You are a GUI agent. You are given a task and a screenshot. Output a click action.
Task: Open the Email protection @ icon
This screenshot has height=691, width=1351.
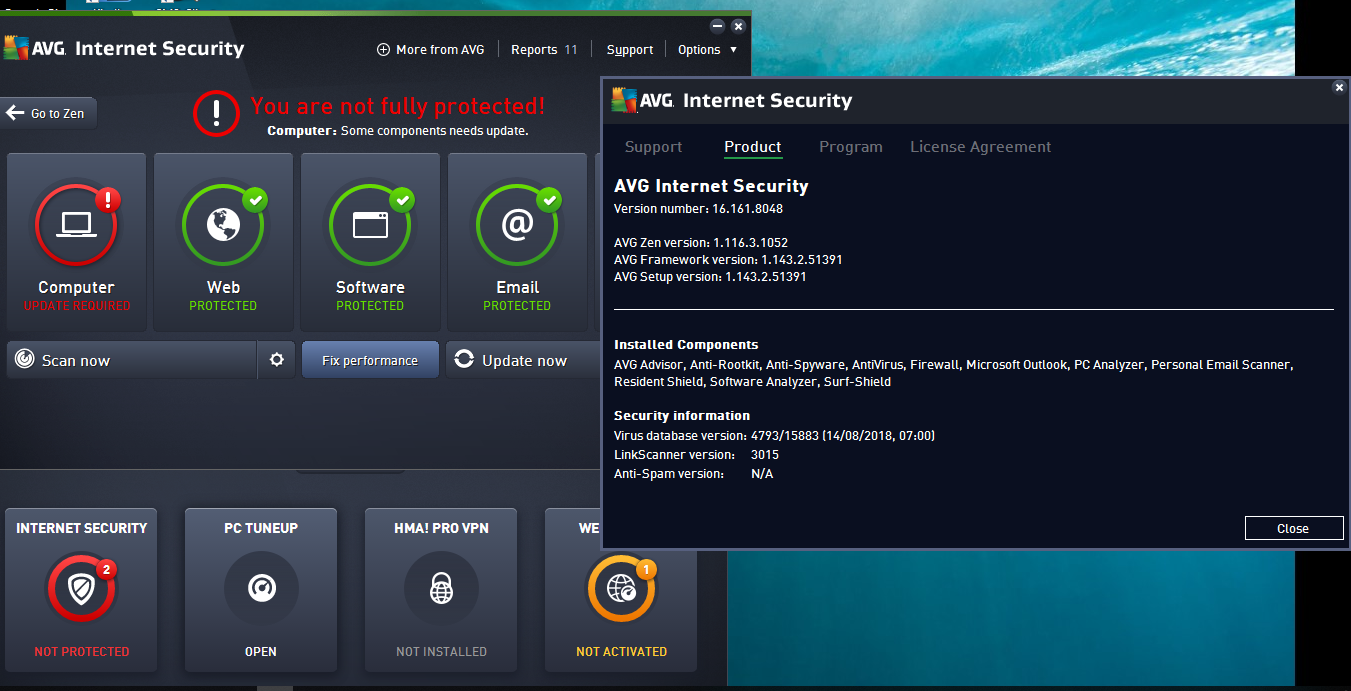(517, 225)
